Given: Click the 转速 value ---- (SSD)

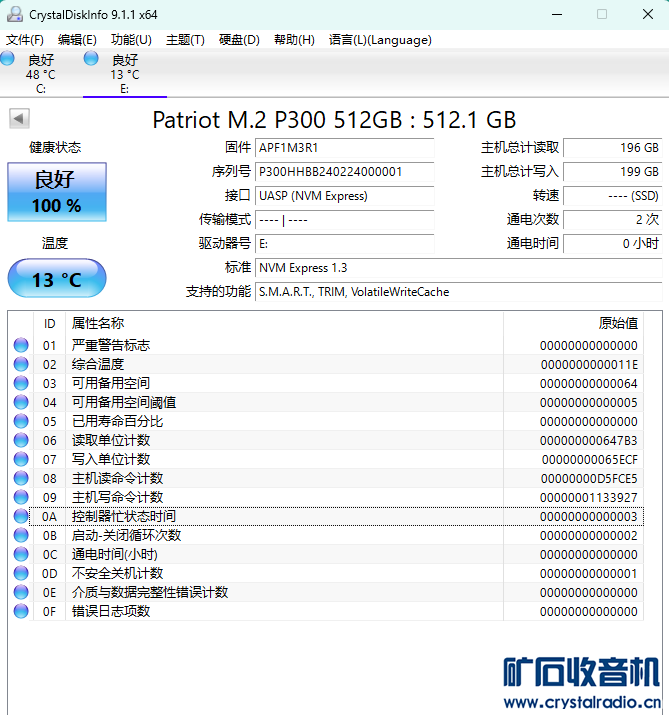Looking at the screenshot, I should (x=613, y=196).
